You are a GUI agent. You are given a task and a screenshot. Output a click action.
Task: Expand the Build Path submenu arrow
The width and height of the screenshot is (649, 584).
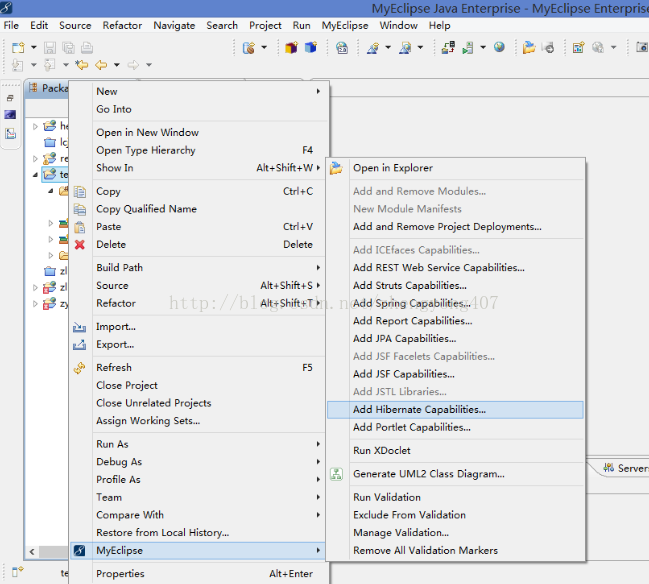click(x=318, y=268)
